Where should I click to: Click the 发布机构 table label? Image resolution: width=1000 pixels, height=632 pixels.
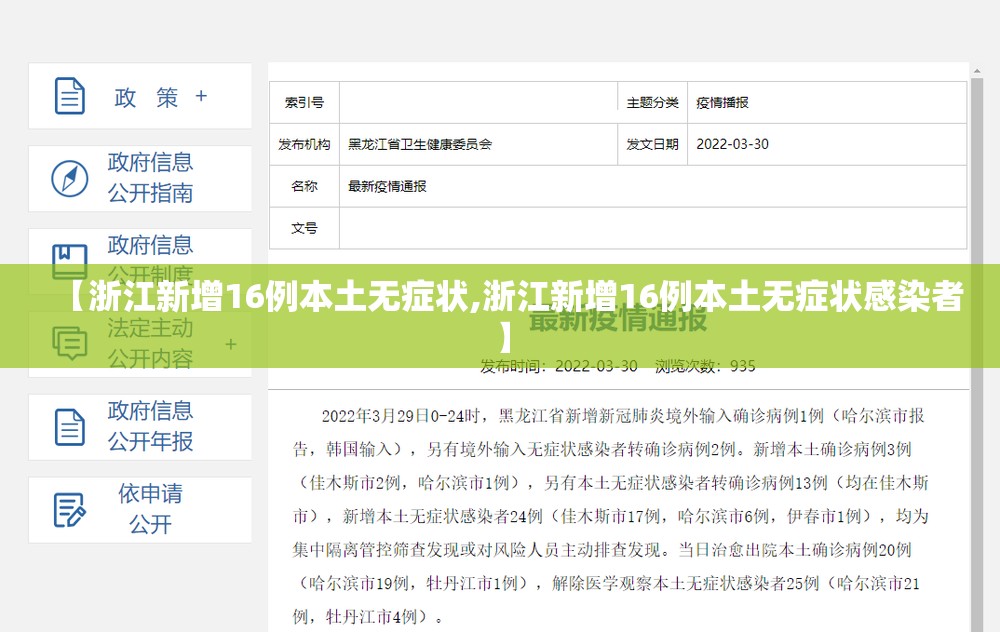(304, 145)
